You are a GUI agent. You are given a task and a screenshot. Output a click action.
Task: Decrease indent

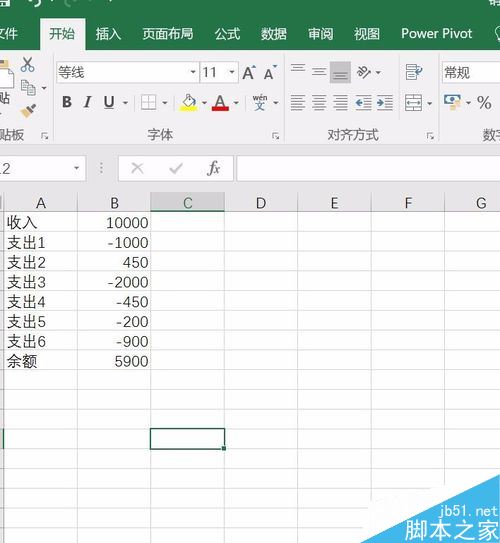363,103
